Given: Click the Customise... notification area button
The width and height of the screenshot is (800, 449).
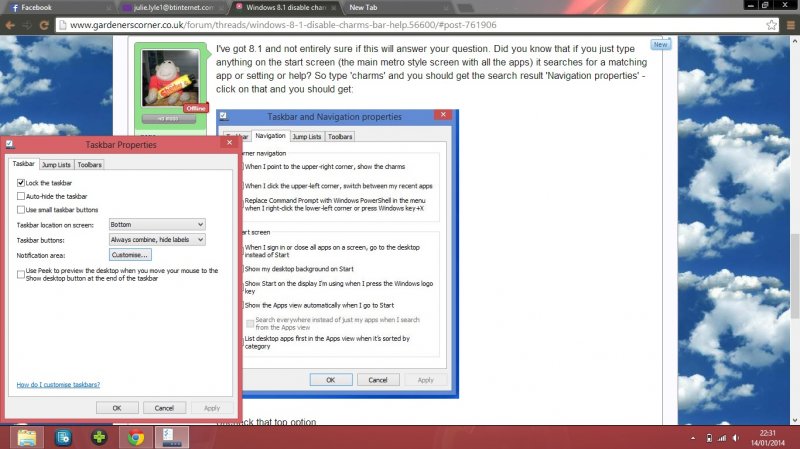Looking at the screenshot, I should pos(130,255).
